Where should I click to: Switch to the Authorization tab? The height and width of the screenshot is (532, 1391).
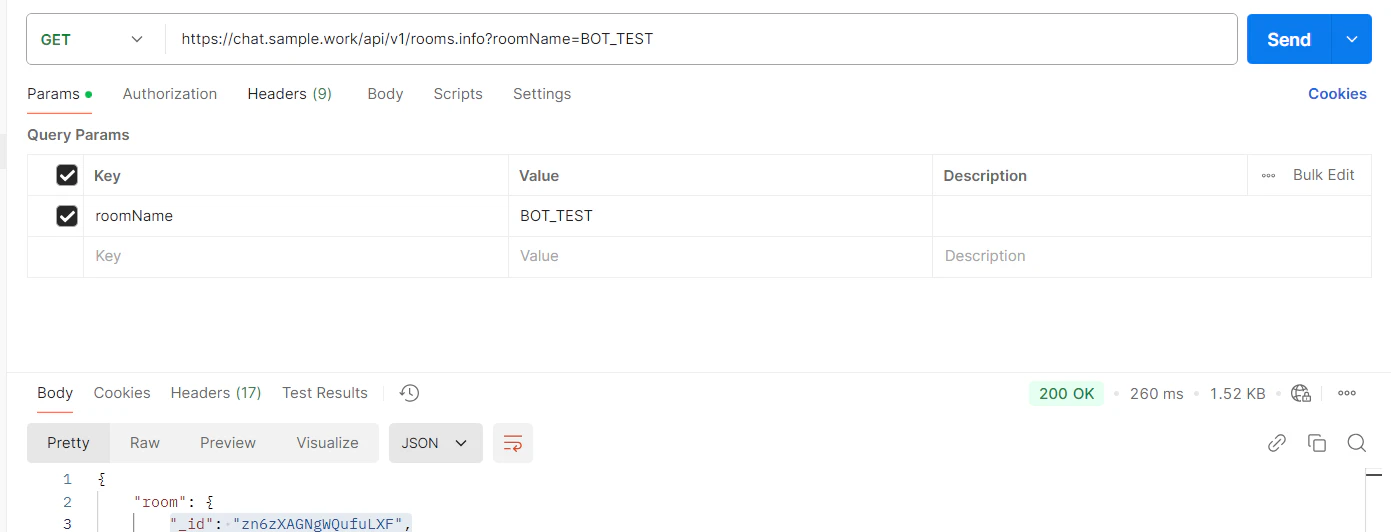point(170,94)
